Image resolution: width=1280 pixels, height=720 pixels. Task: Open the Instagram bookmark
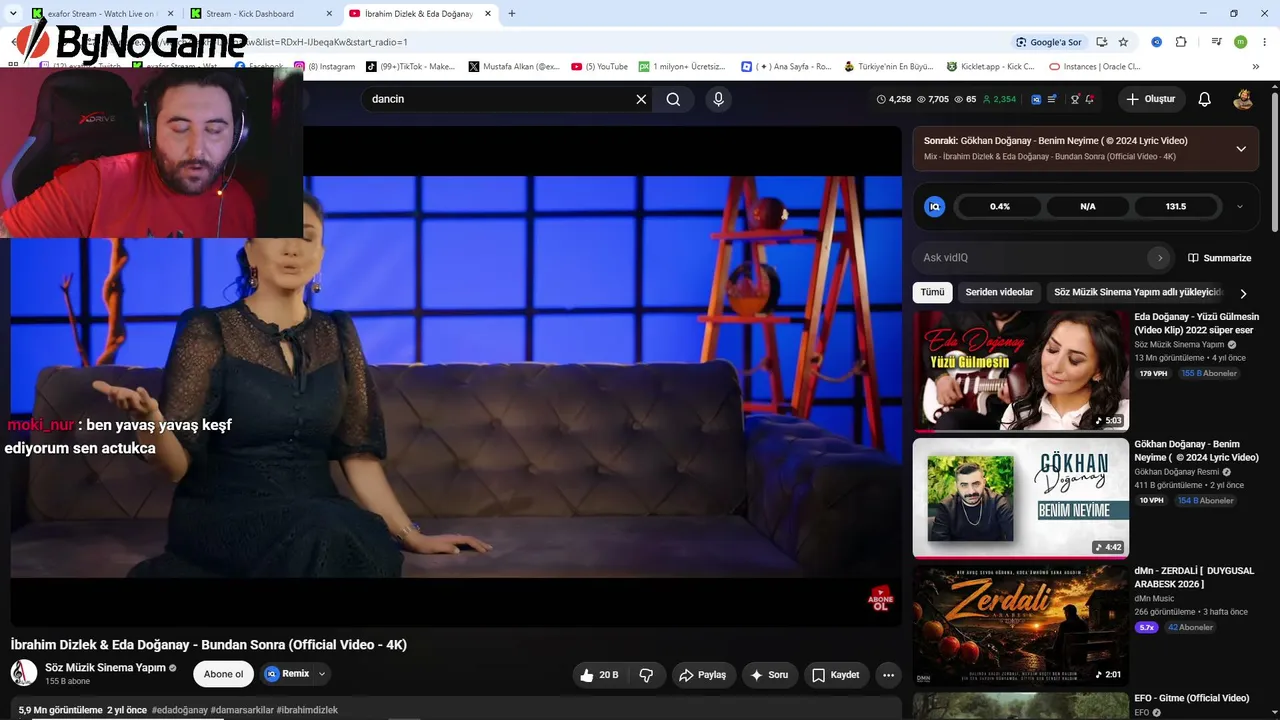click(324, 67)
